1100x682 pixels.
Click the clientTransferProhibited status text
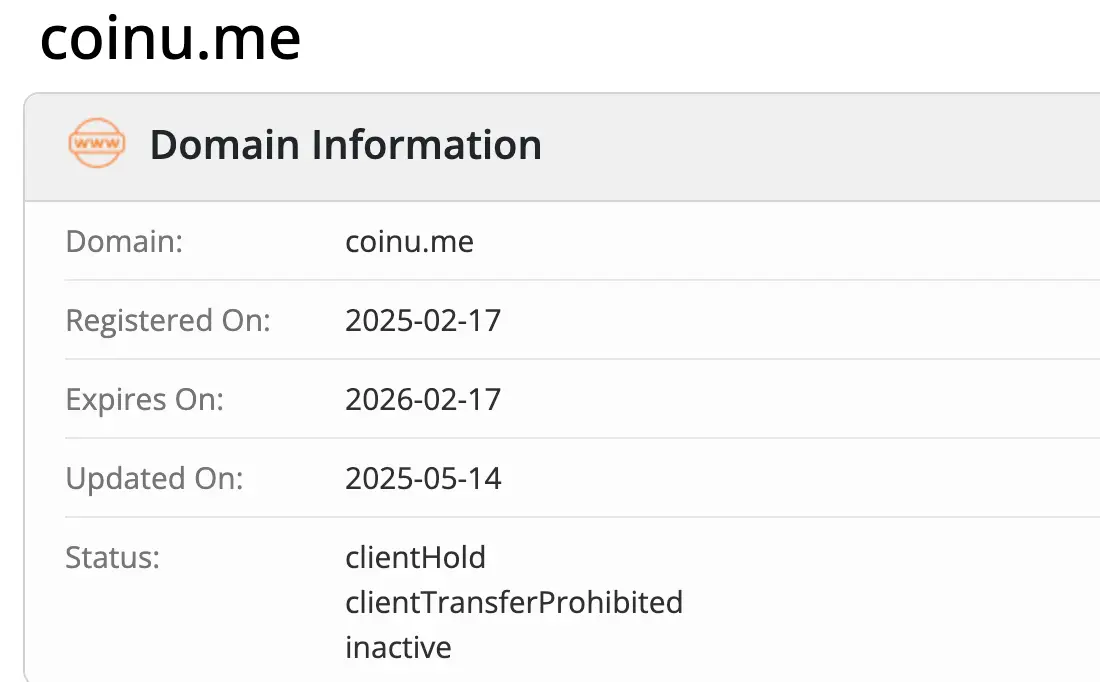(514, 602)
